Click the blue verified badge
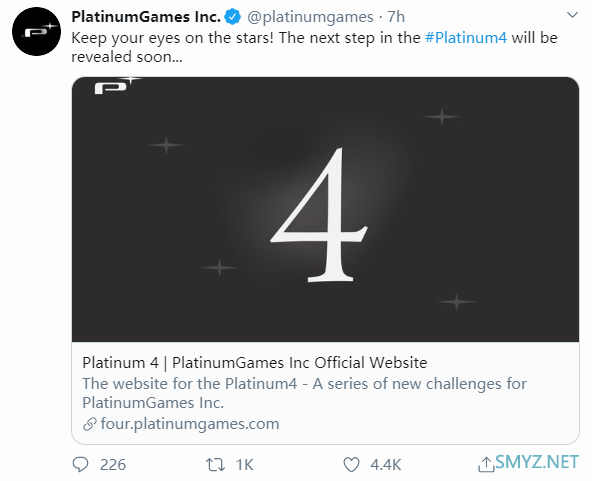 pyautogui.click(x=233, y=17)
